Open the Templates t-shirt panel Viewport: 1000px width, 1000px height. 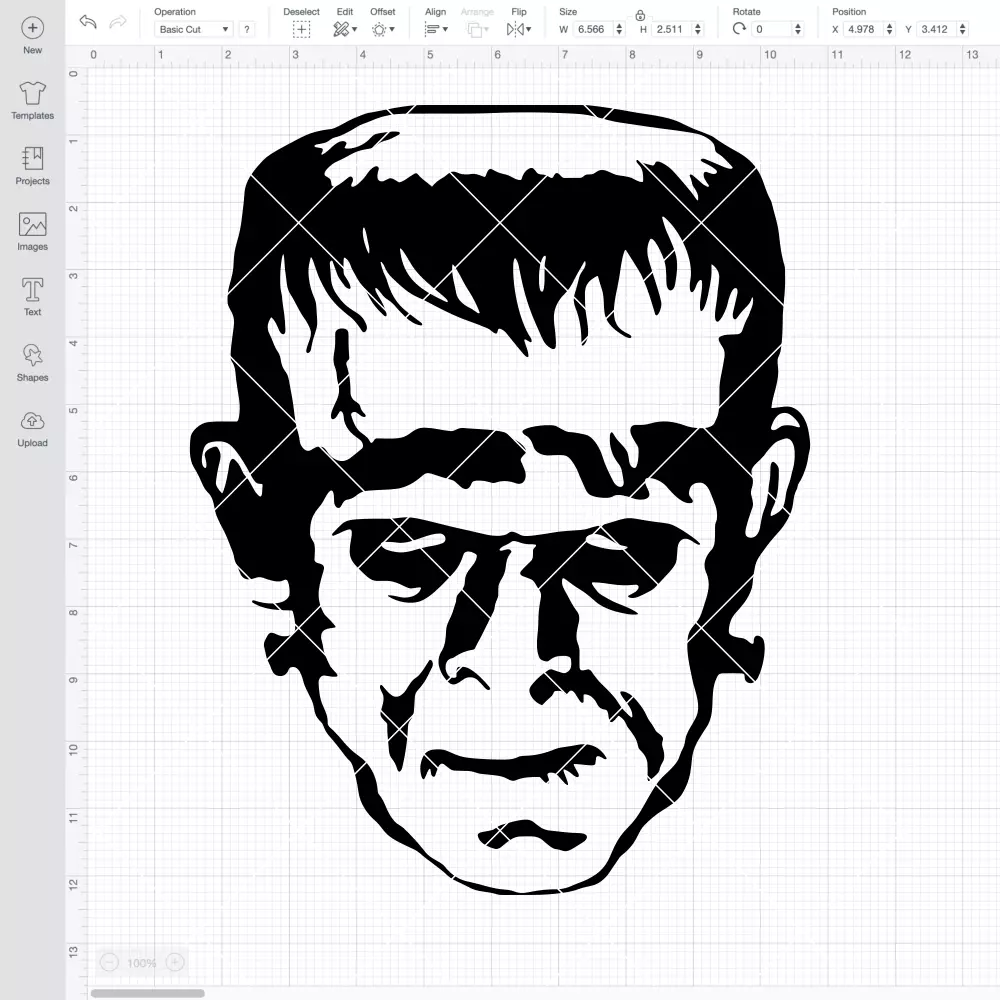click(x=33, y=94)
